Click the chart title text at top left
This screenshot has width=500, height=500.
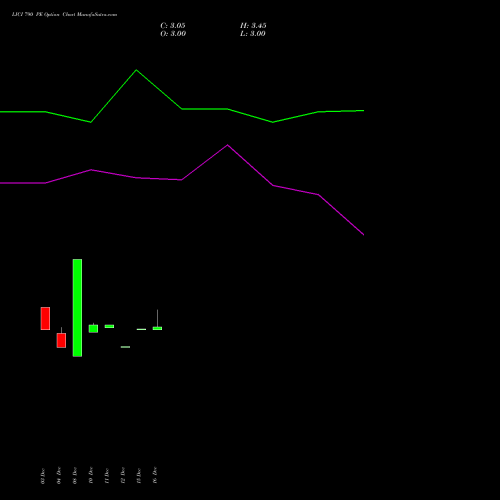(x=64, y=14)
